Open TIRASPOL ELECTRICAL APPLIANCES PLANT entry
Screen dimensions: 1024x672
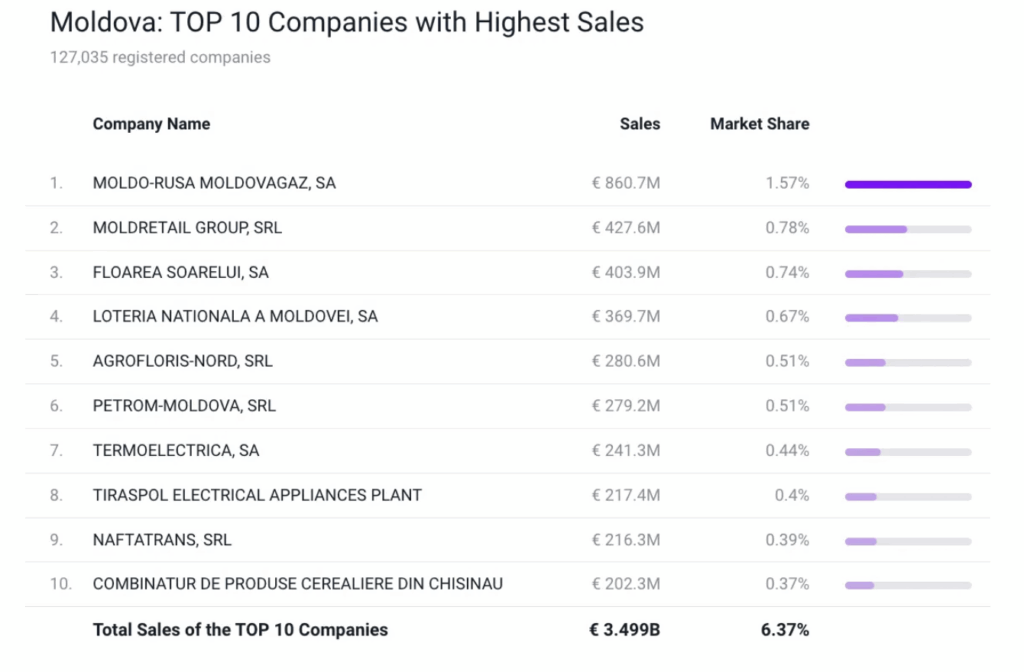point(257,495)
